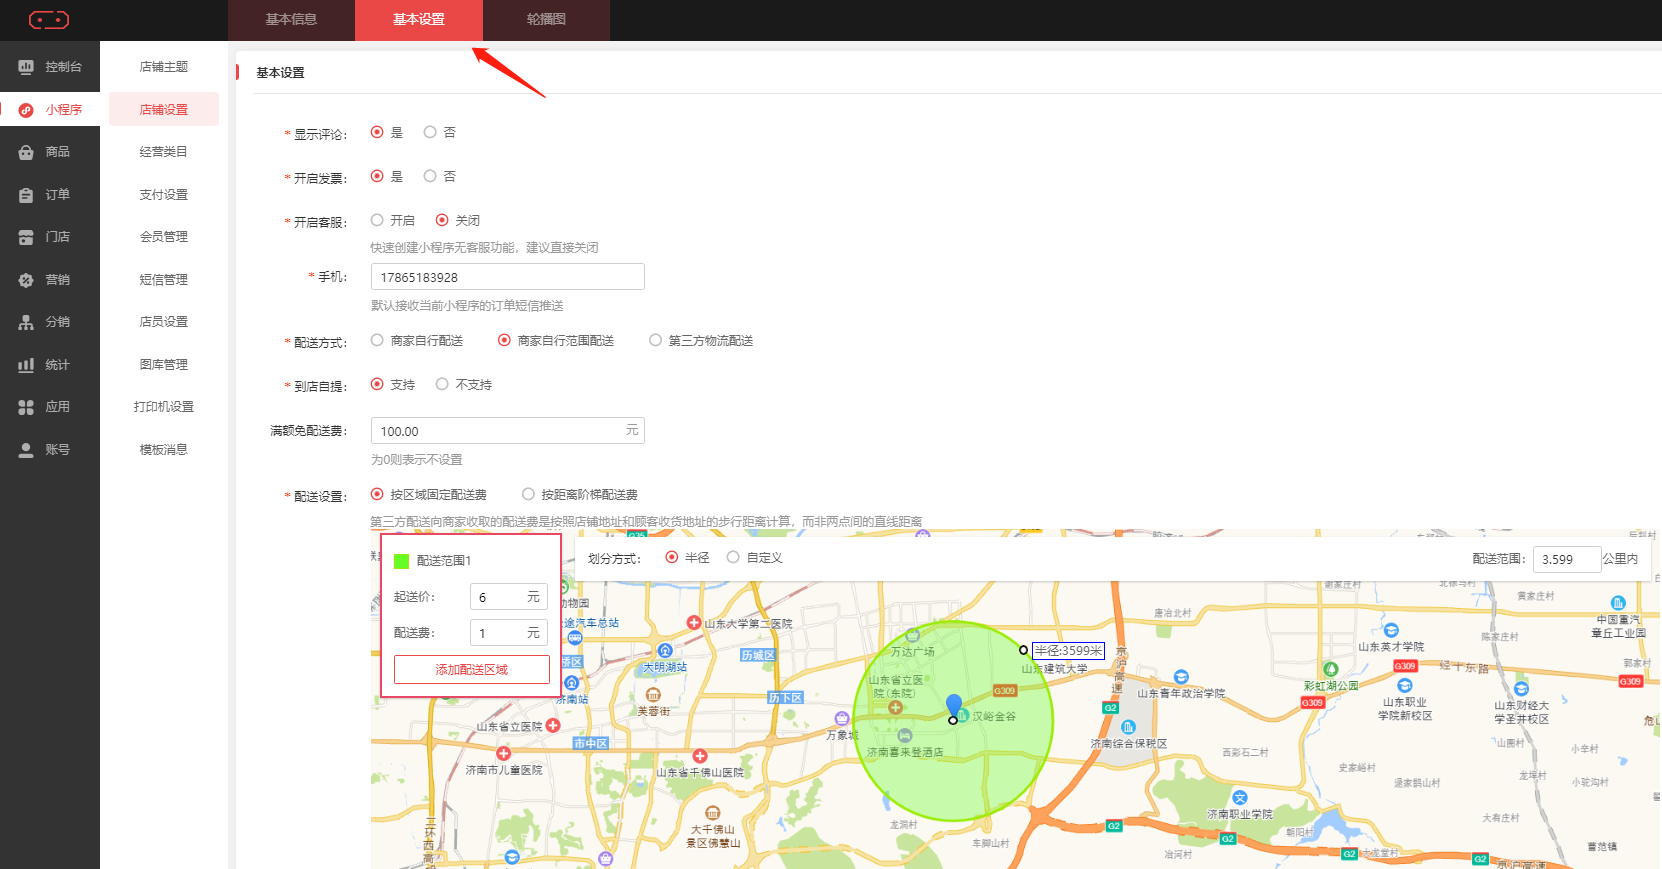The width and height of the screenshot is (1662, 869).
Task: Click the 订单 clipboard icon
Action: [26, 195]
